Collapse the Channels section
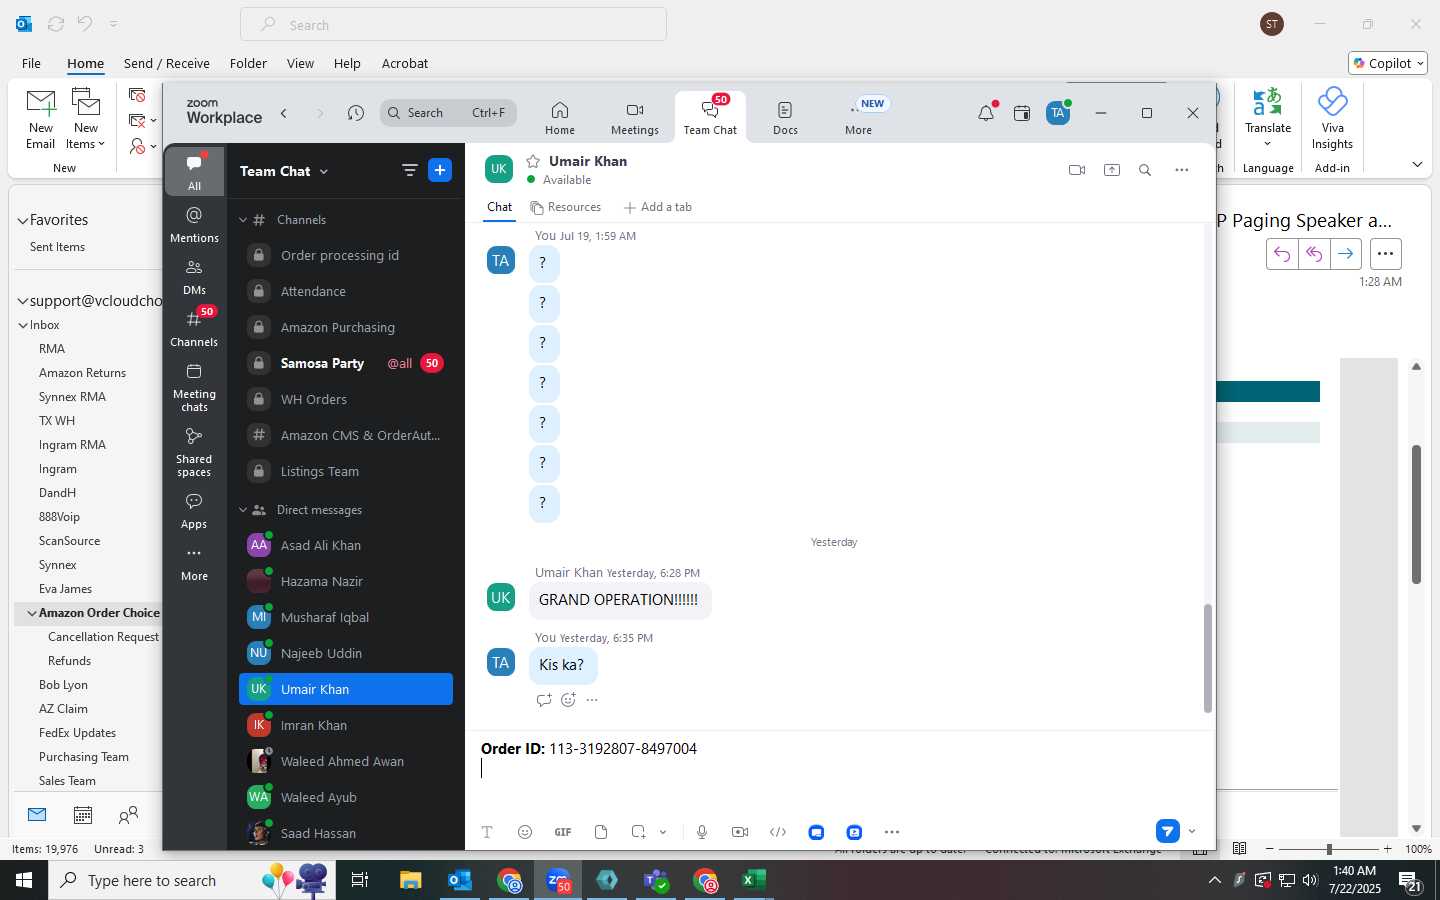This screenshot has width=1440, height=900. coord(243,220)
